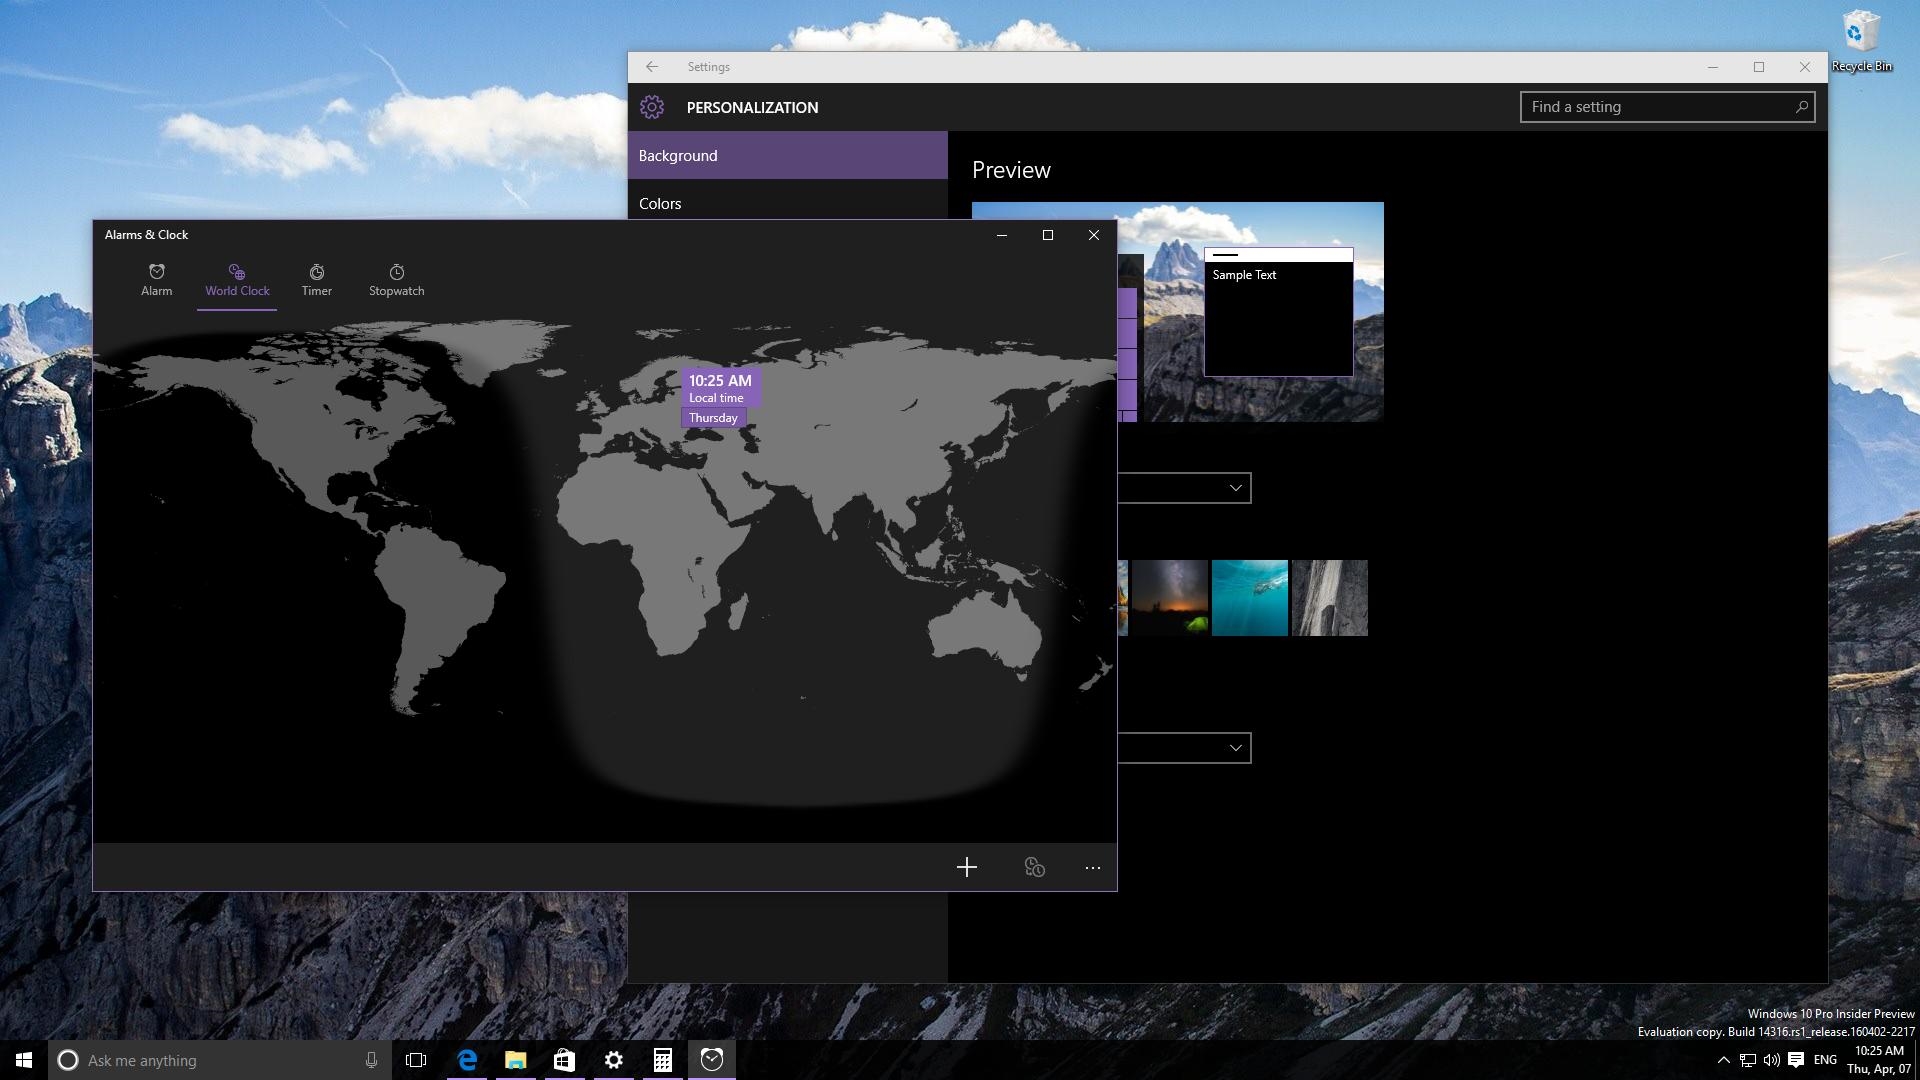Viewport: 1920px width, 1080px height.
Task: Select Colors in Personalization sidebar
Action: coord(660,203)
